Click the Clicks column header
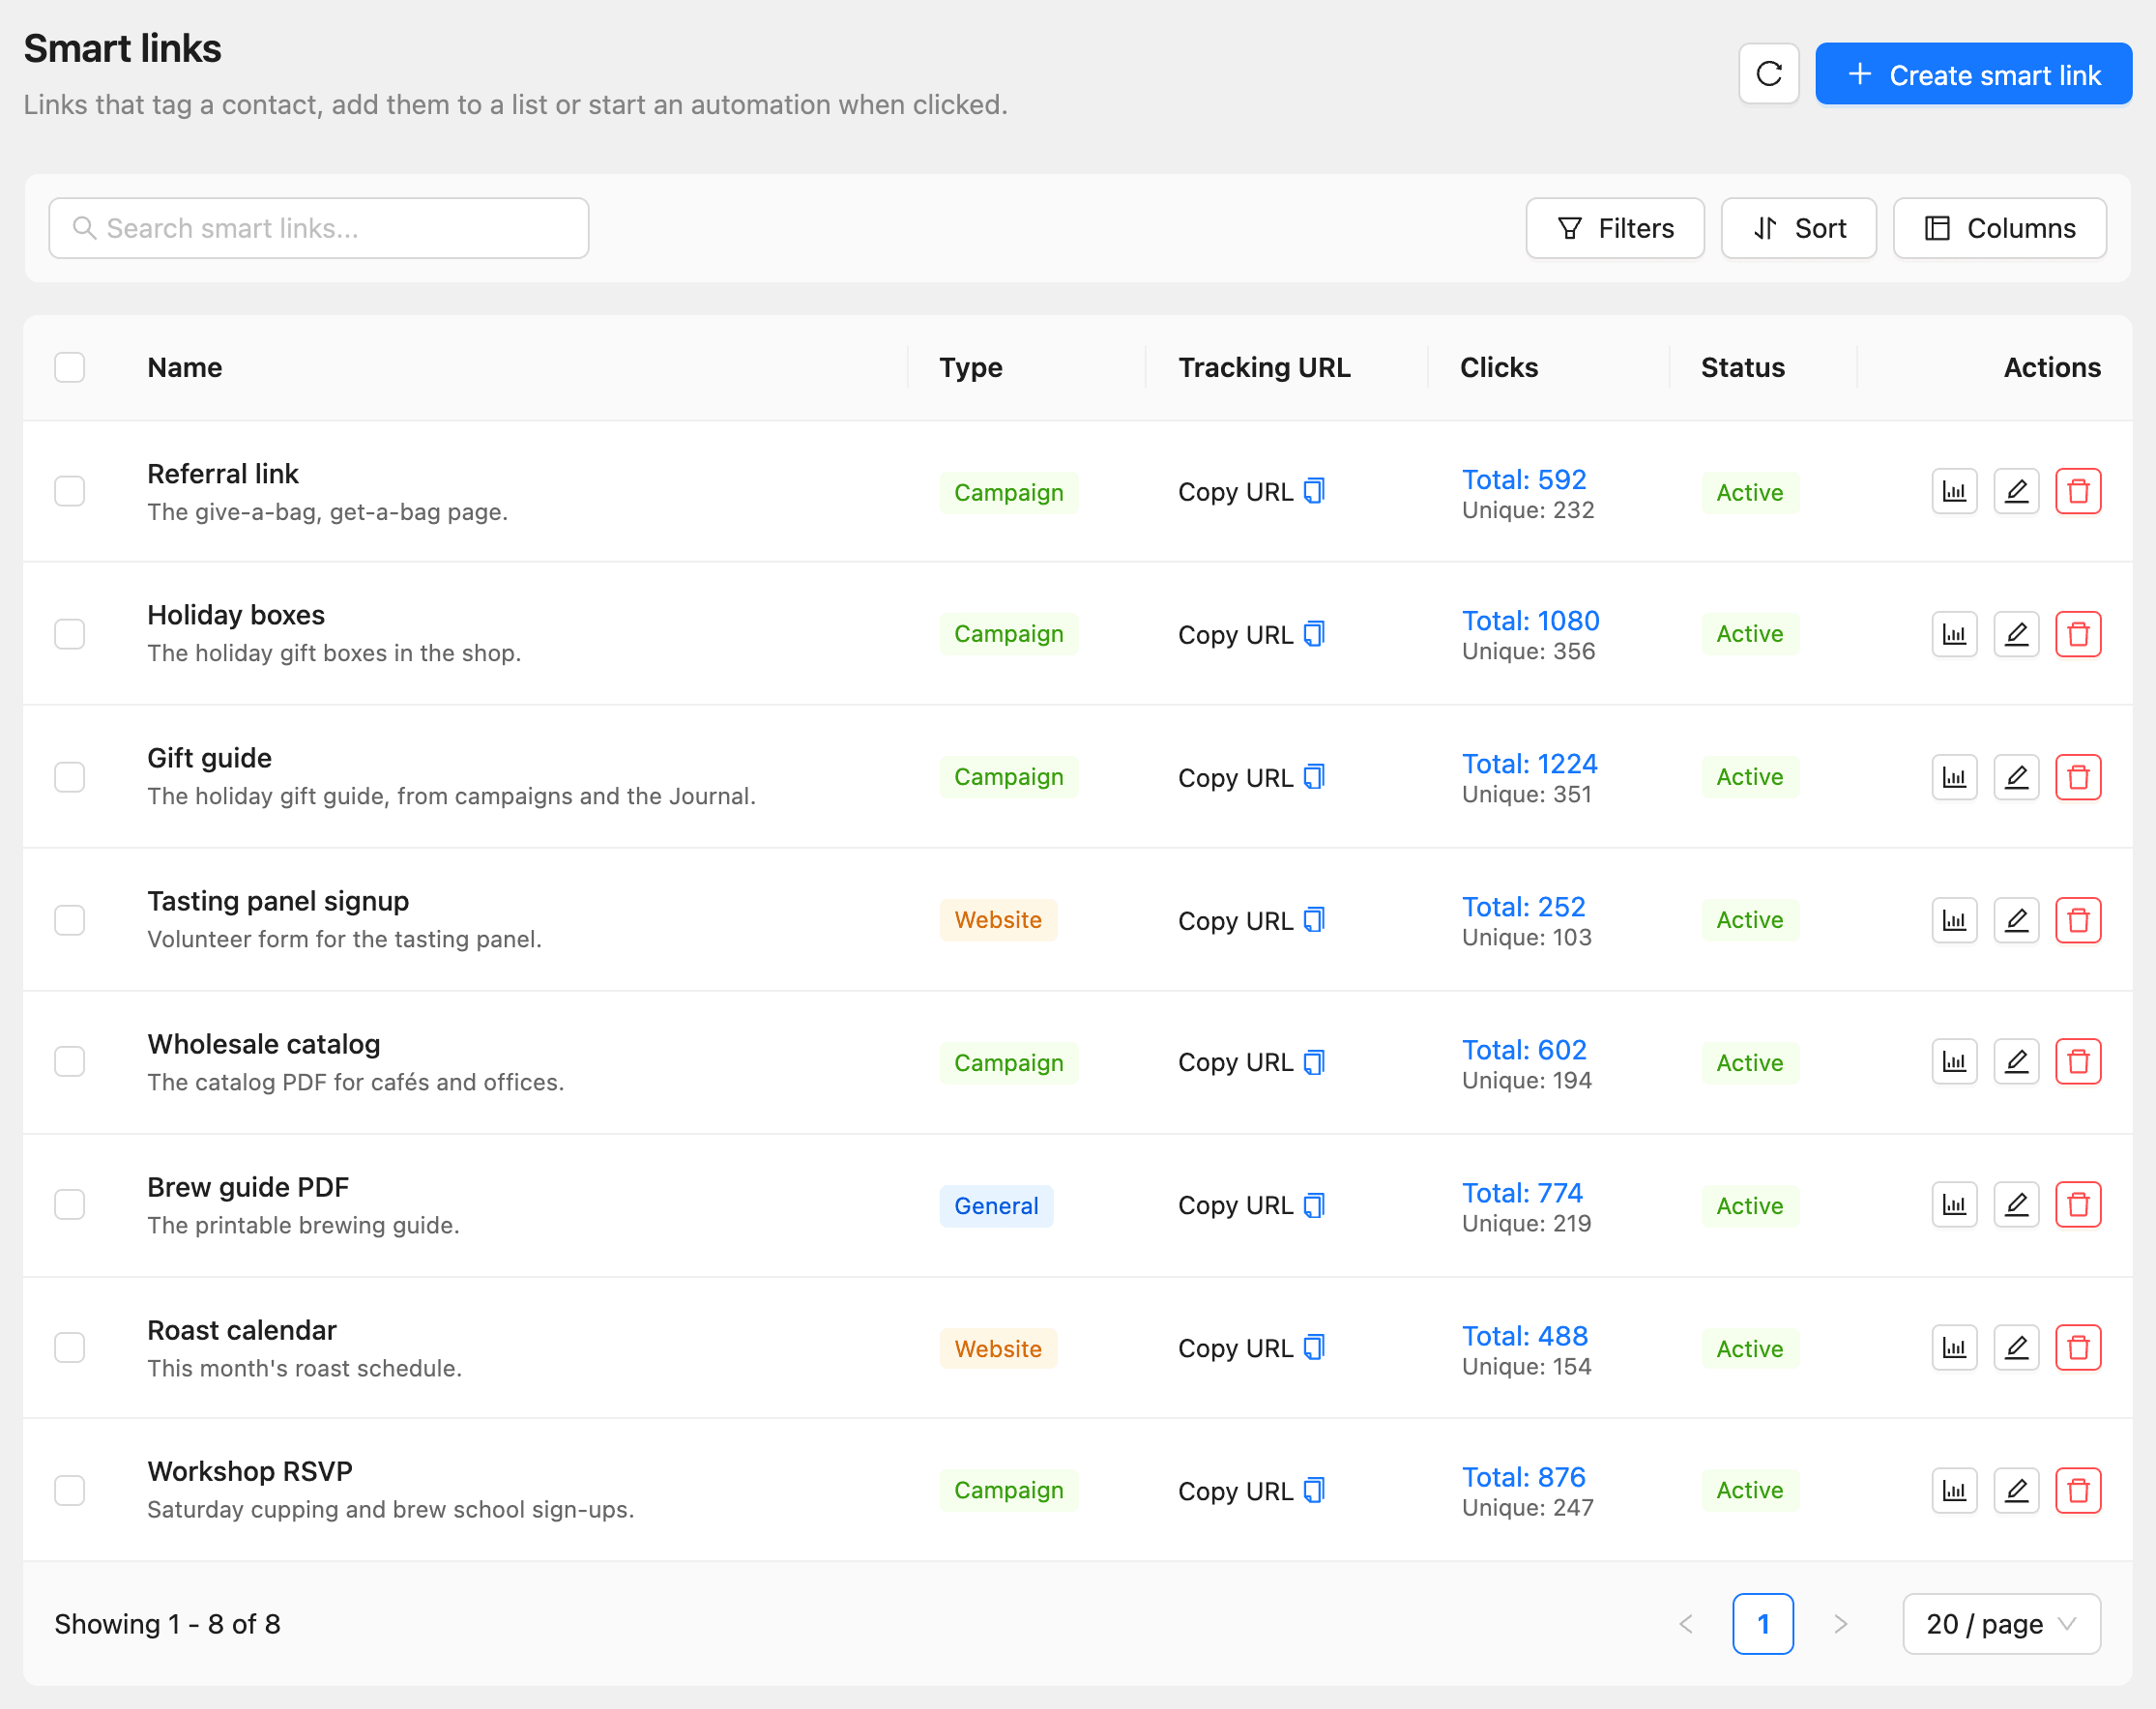Viewport: 2156px width, 1709px height. [x=1499, y=367]
